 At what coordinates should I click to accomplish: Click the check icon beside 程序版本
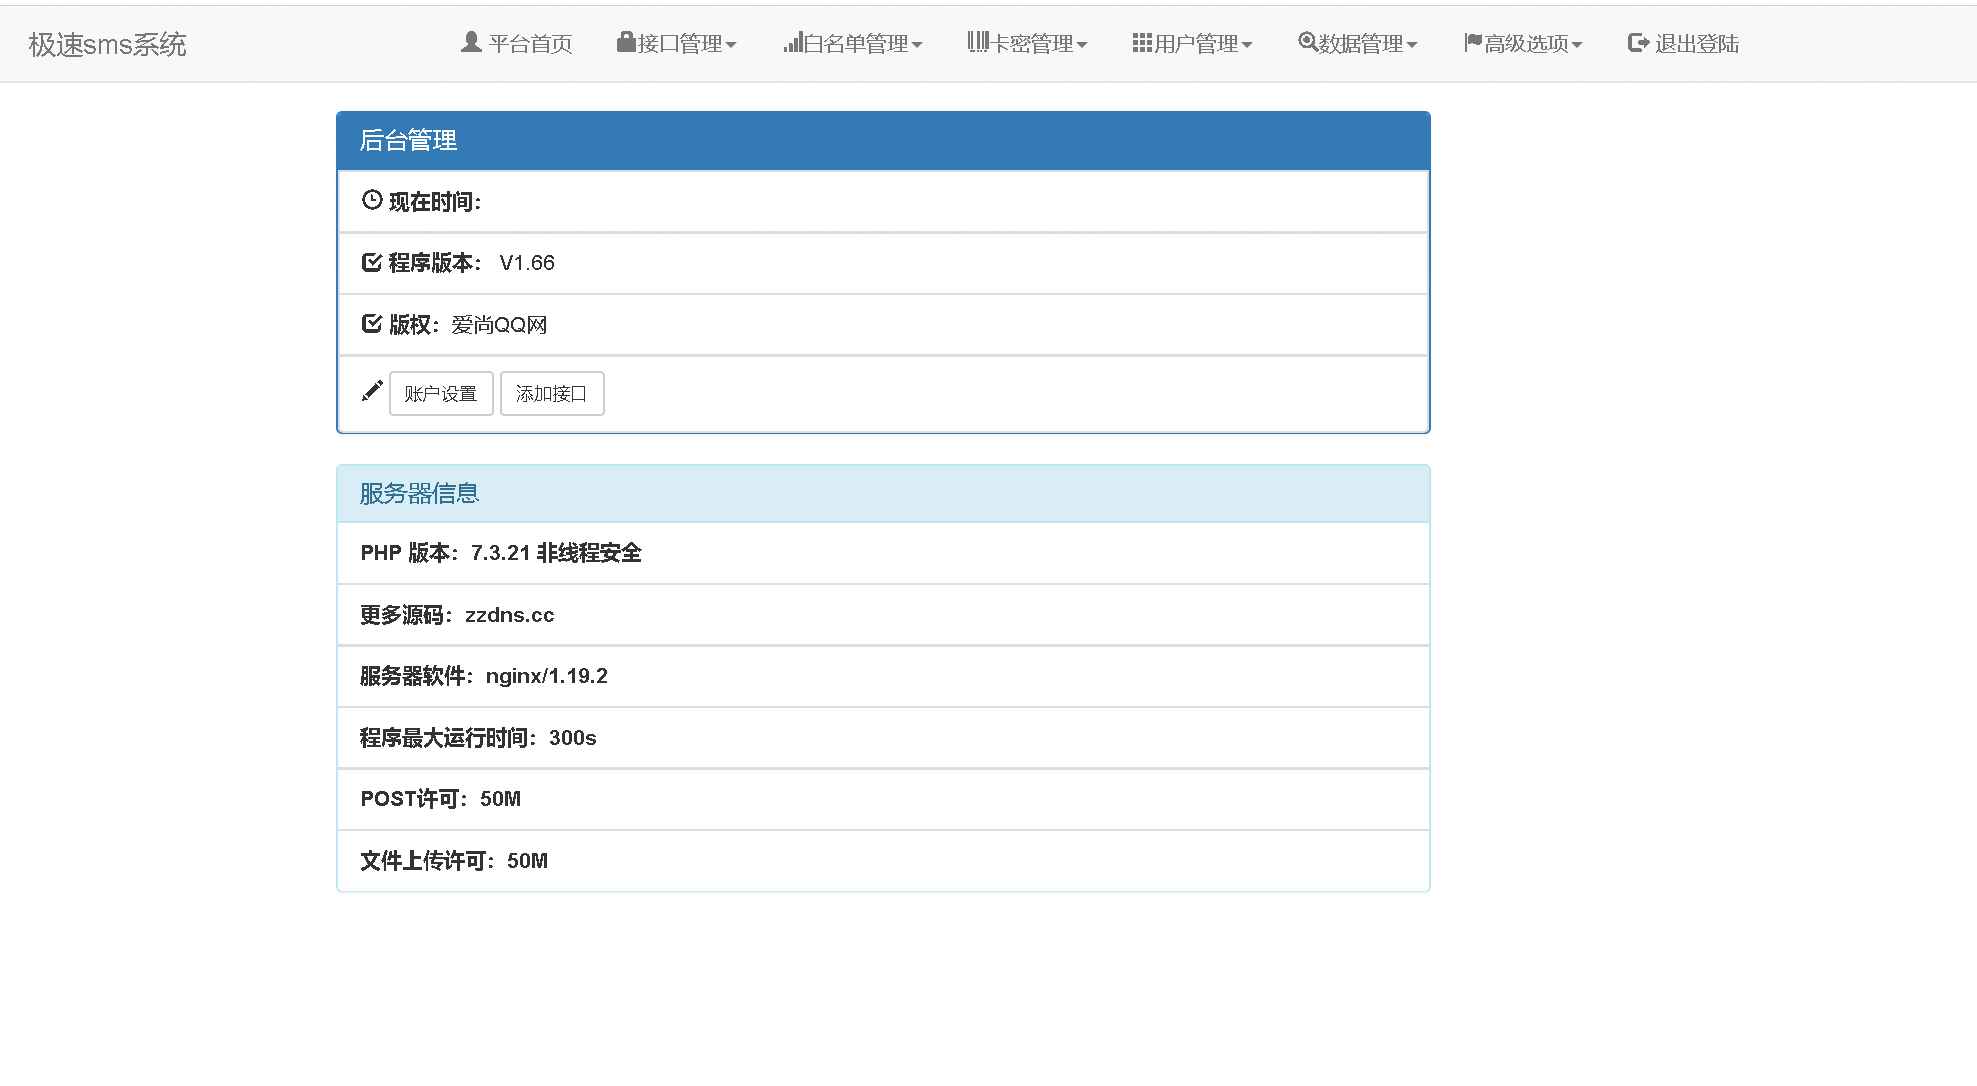(x=372, y=262)
